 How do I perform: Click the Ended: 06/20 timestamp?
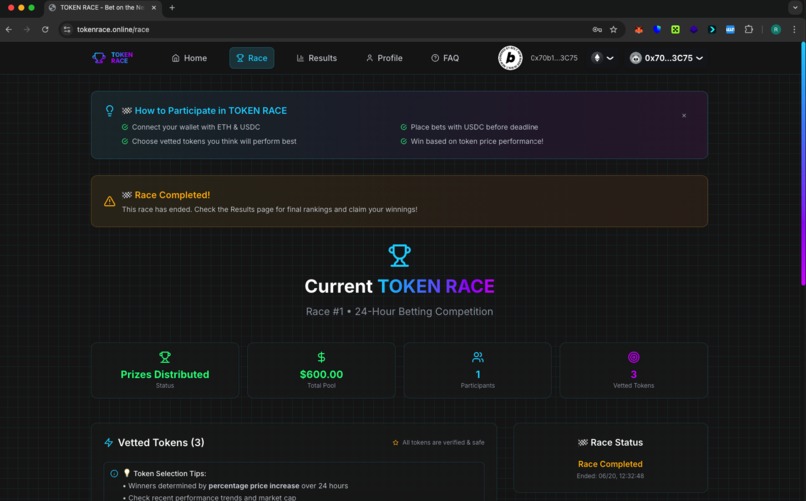click(610, 476)
